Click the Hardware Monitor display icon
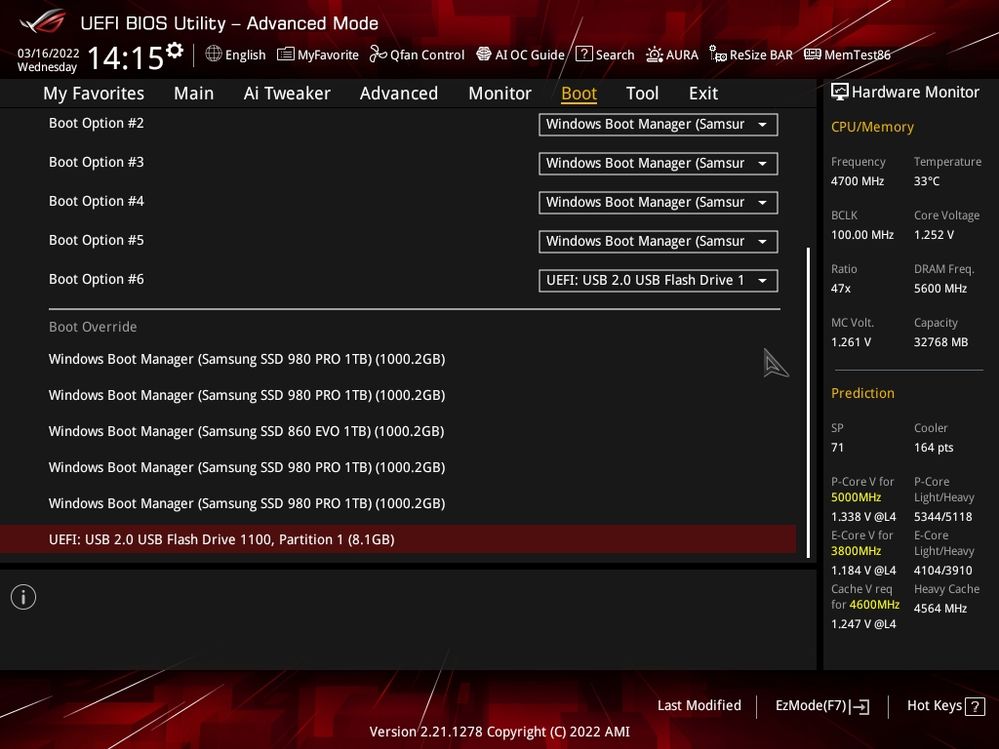This screenshot has height=749, width=999. tap(840, 92)
